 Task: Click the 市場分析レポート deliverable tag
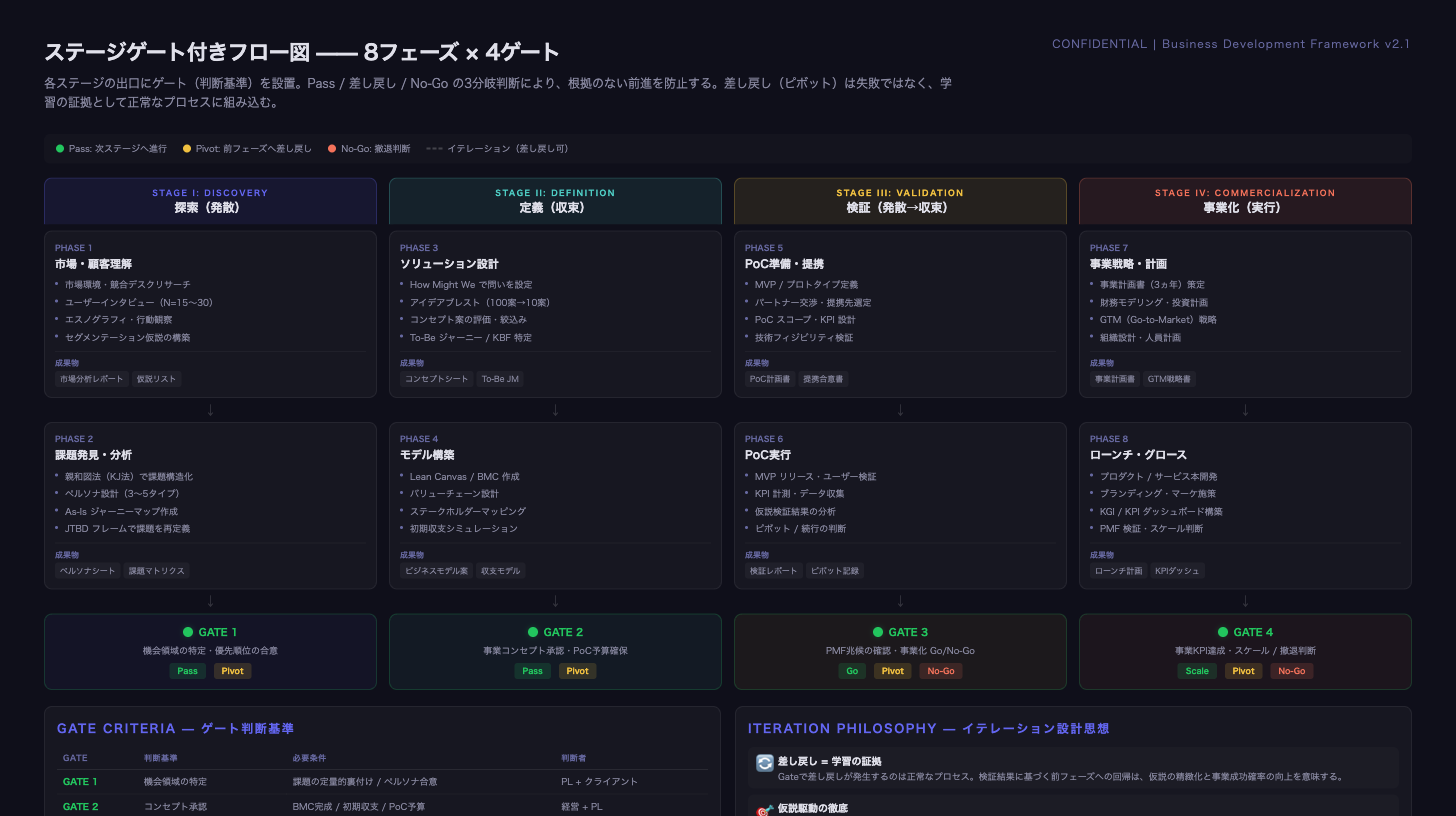coord(92,379)
